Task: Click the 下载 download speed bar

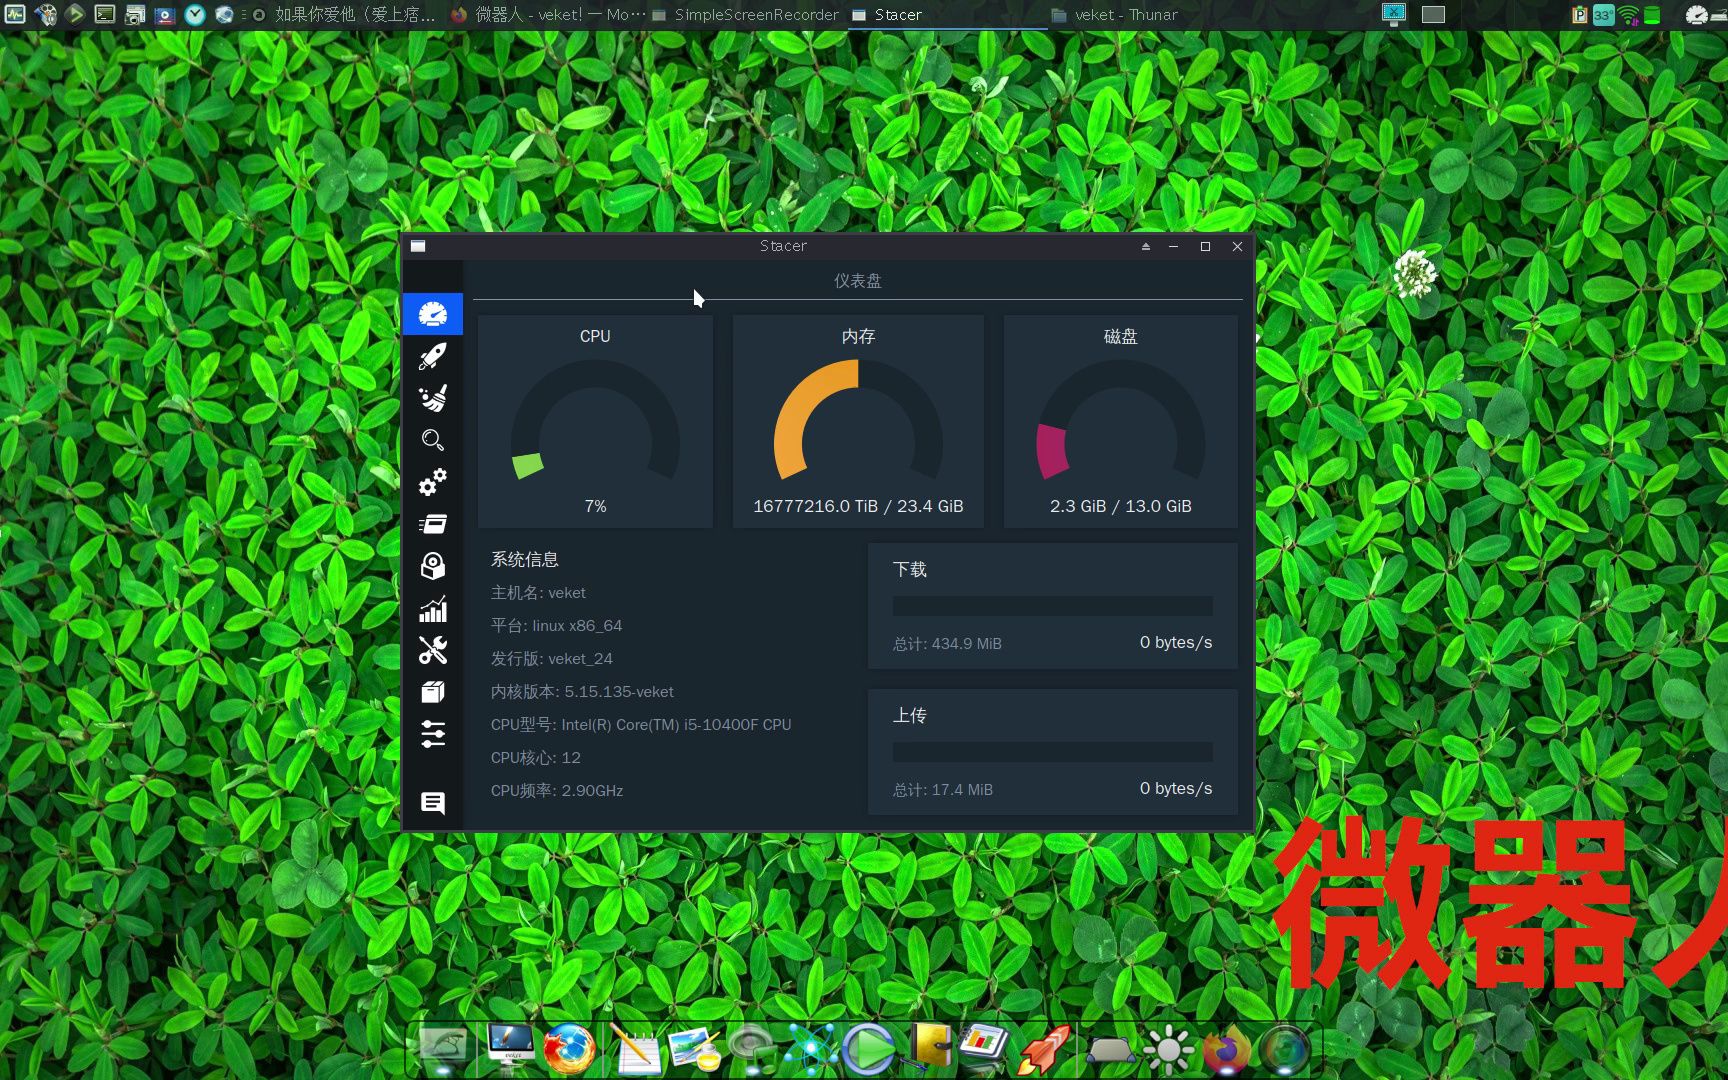Action: pyautogui.click(x=1053, y=606)
